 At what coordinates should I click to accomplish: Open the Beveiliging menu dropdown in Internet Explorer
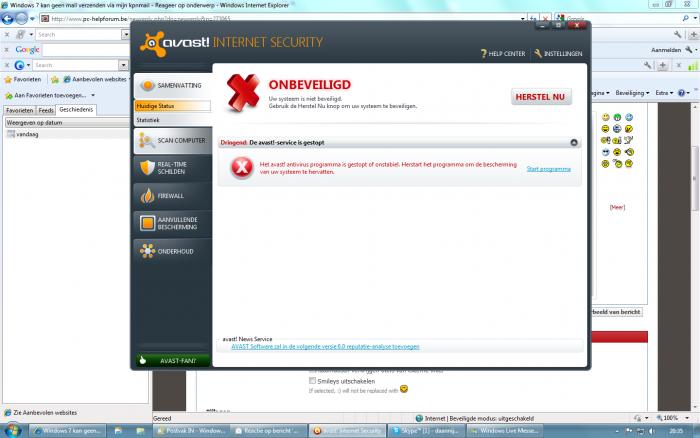[x=632, y=93]
